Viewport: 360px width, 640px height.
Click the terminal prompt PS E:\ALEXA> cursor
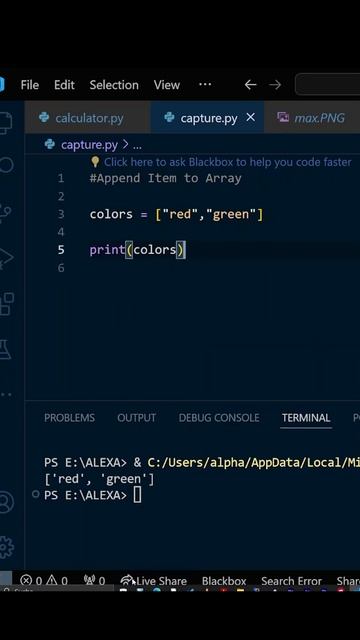pos(137,495)
